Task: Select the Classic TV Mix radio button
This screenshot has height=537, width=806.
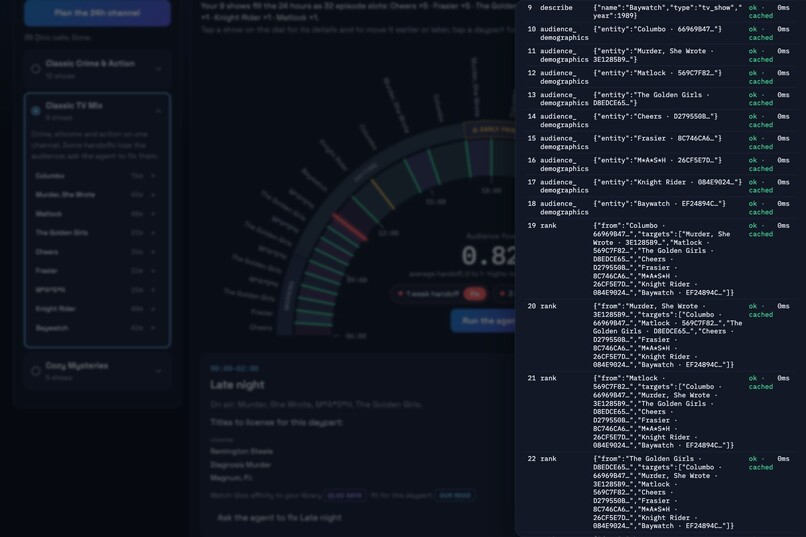Action: (x=35, y=111)
